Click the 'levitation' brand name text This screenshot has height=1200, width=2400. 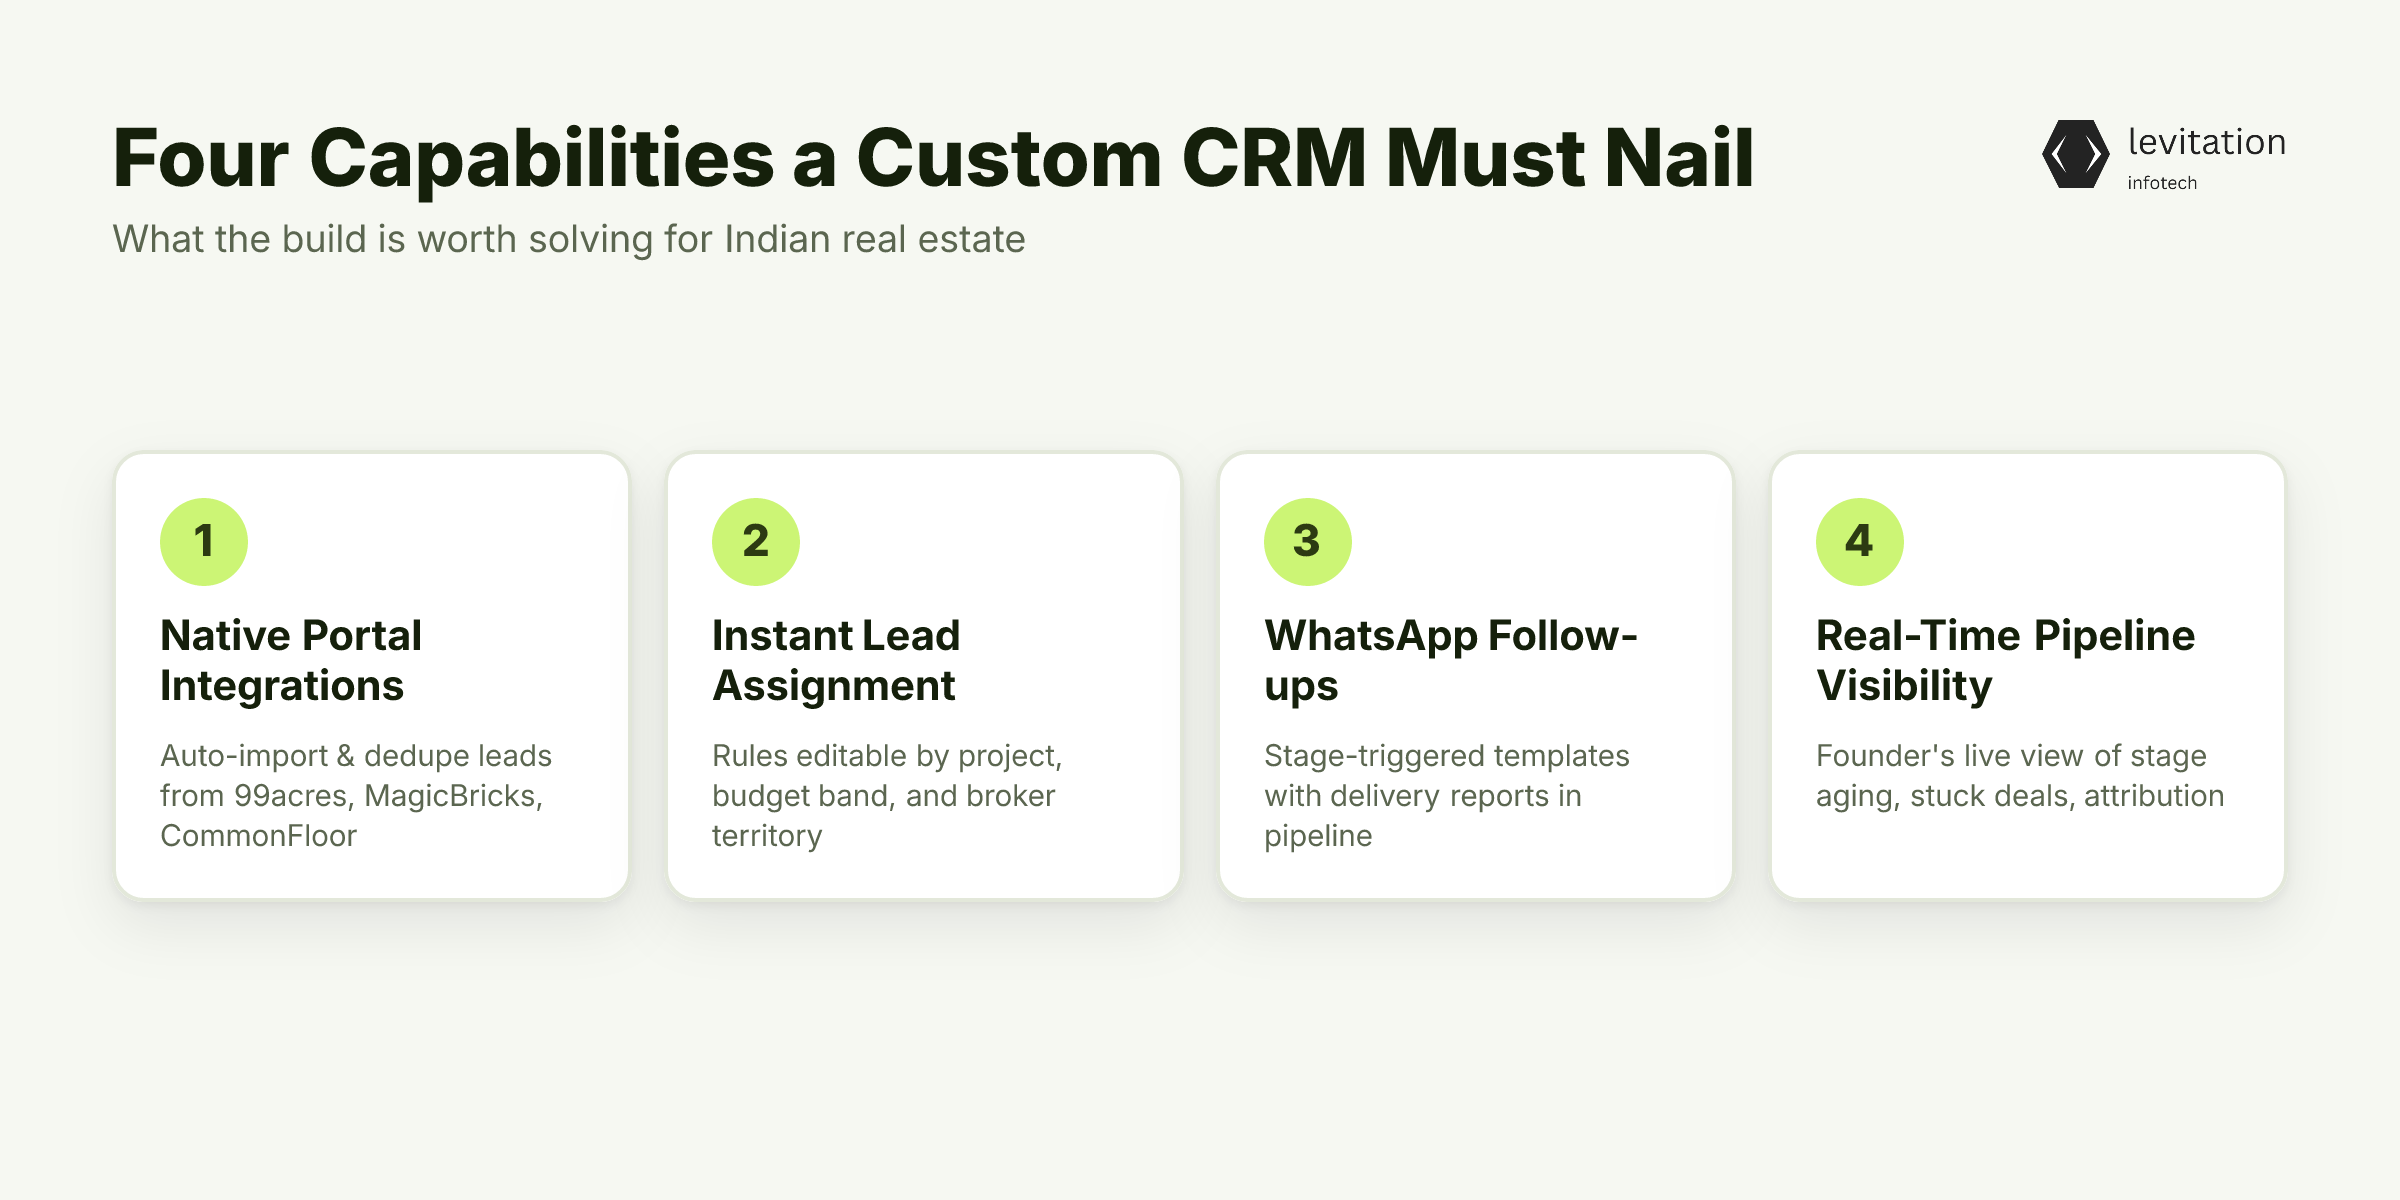pyautogui.click(x=2207, y=142)
